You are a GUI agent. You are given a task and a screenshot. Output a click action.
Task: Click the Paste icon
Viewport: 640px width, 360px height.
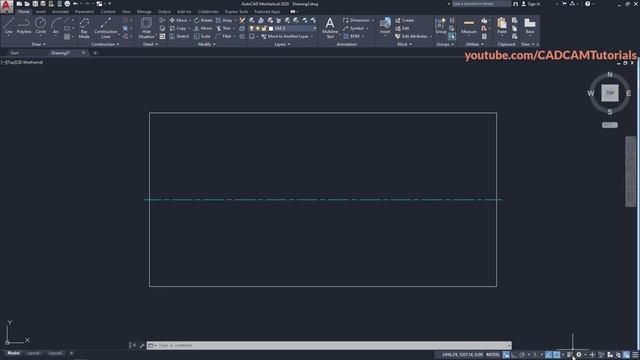pos(502,26)
